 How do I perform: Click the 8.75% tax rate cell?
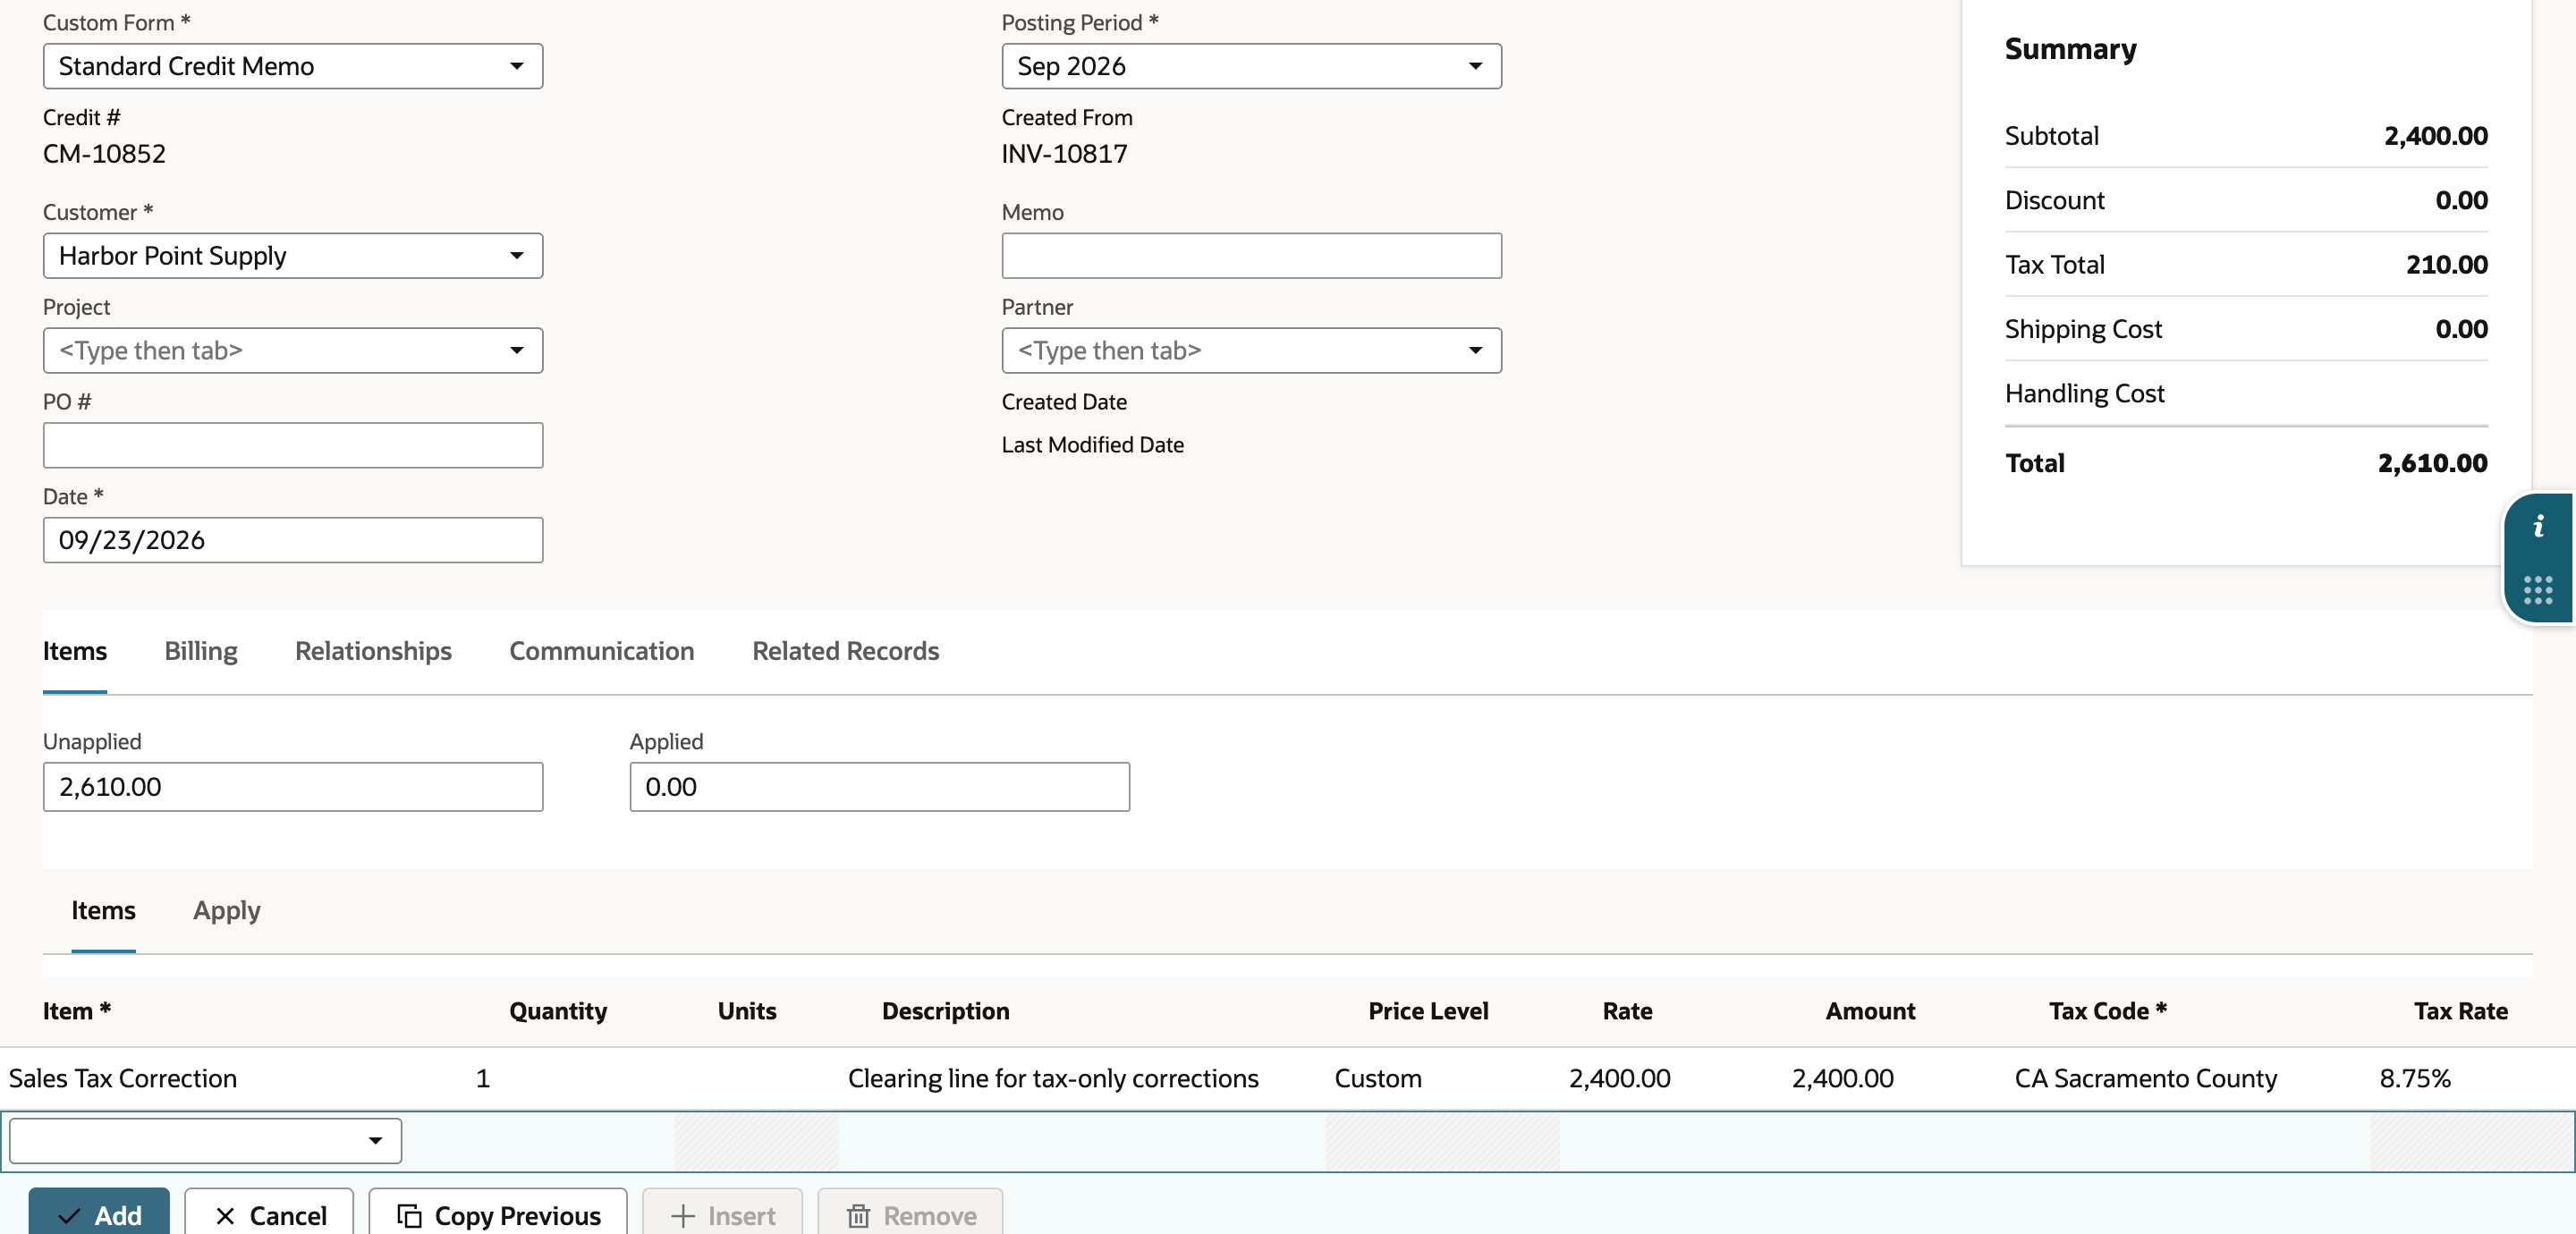click(2415, 1078)
